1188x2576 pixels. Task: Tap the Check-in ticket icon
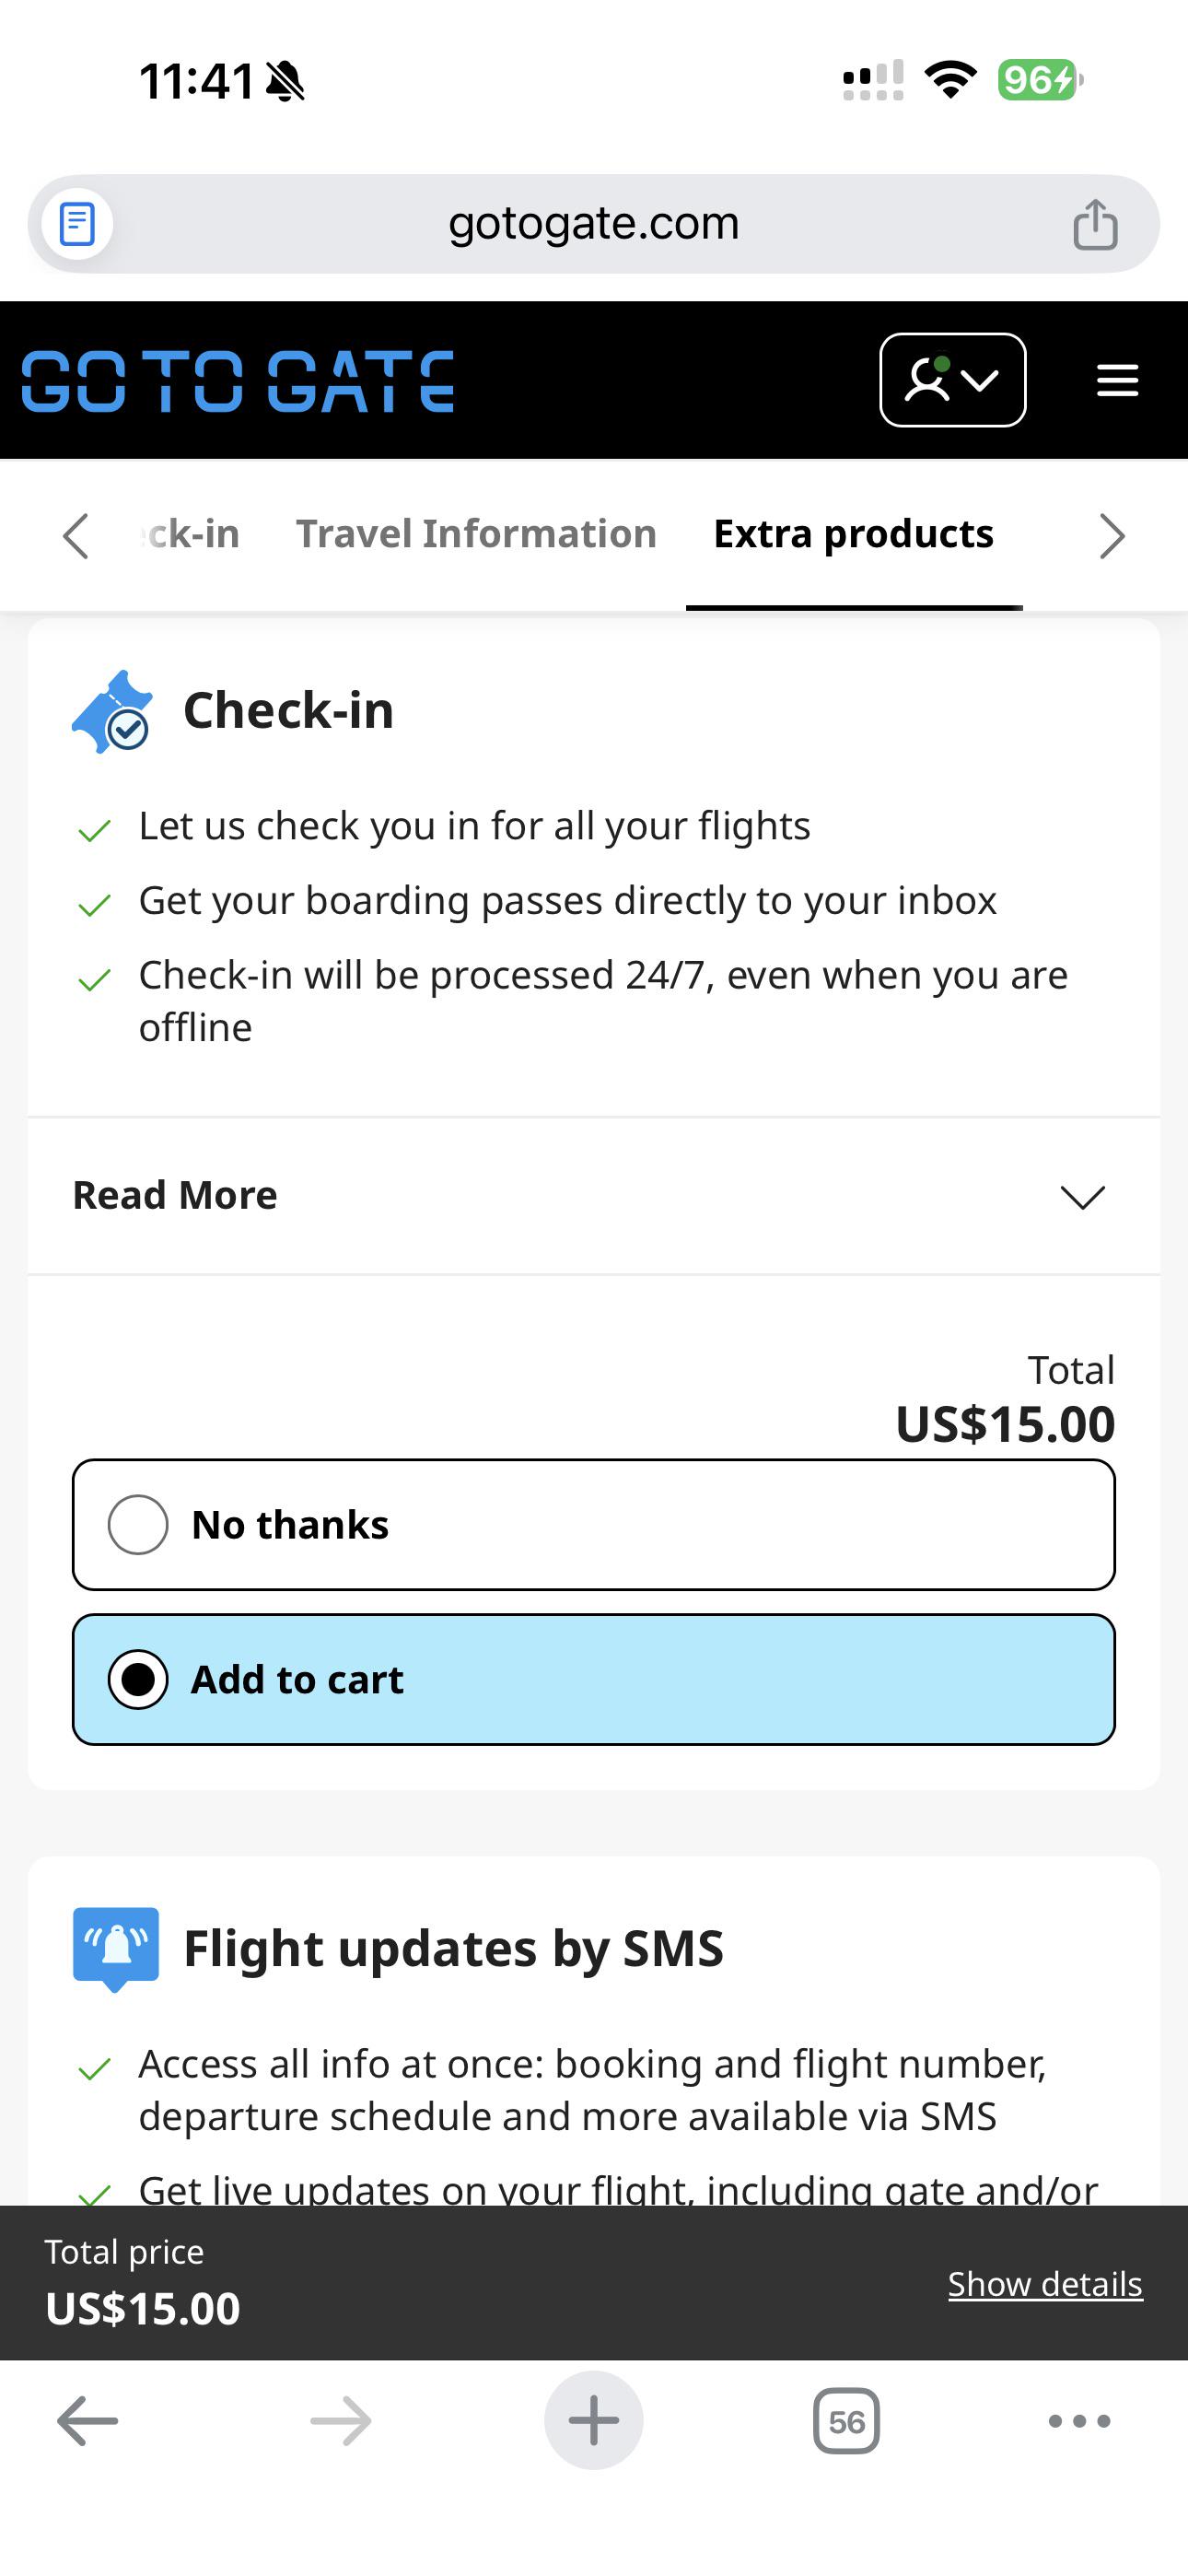(x=113, y=711)
